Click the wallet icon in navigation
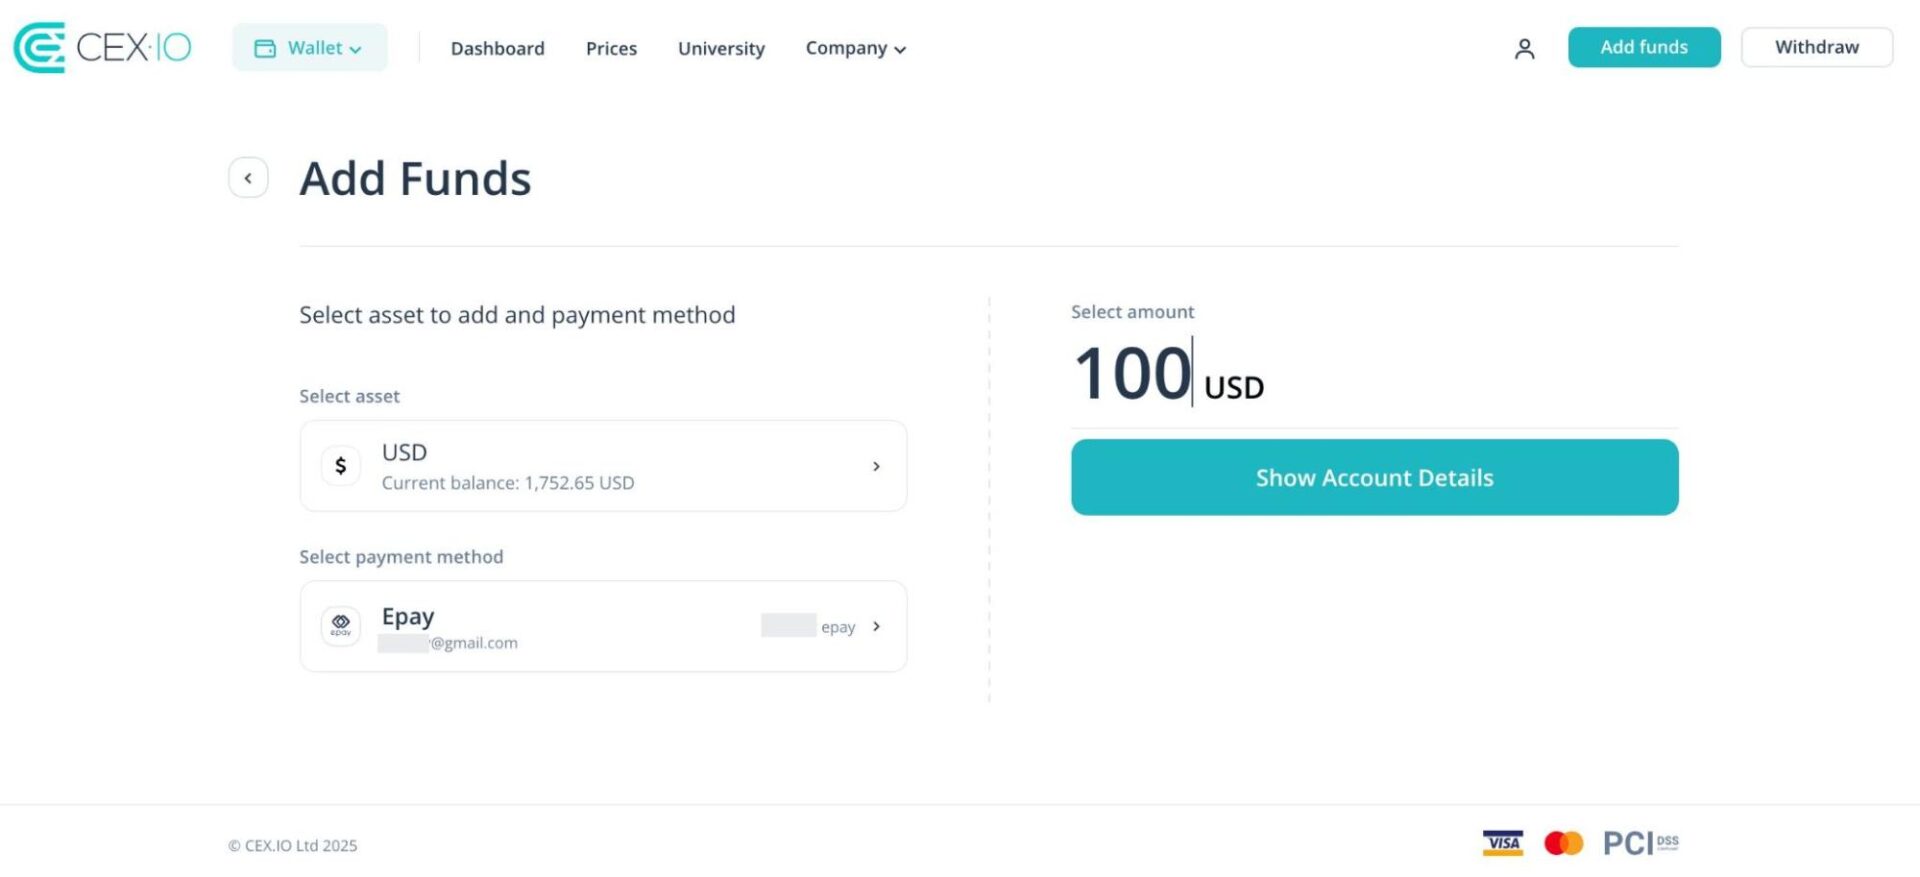 [265, 48]
